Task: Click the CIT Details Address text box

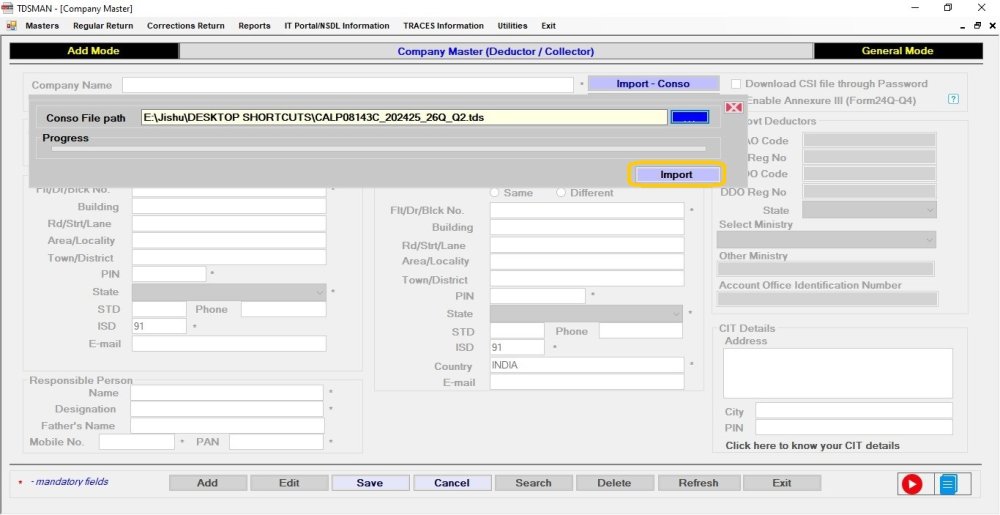Action: click(x=838, y=373)
